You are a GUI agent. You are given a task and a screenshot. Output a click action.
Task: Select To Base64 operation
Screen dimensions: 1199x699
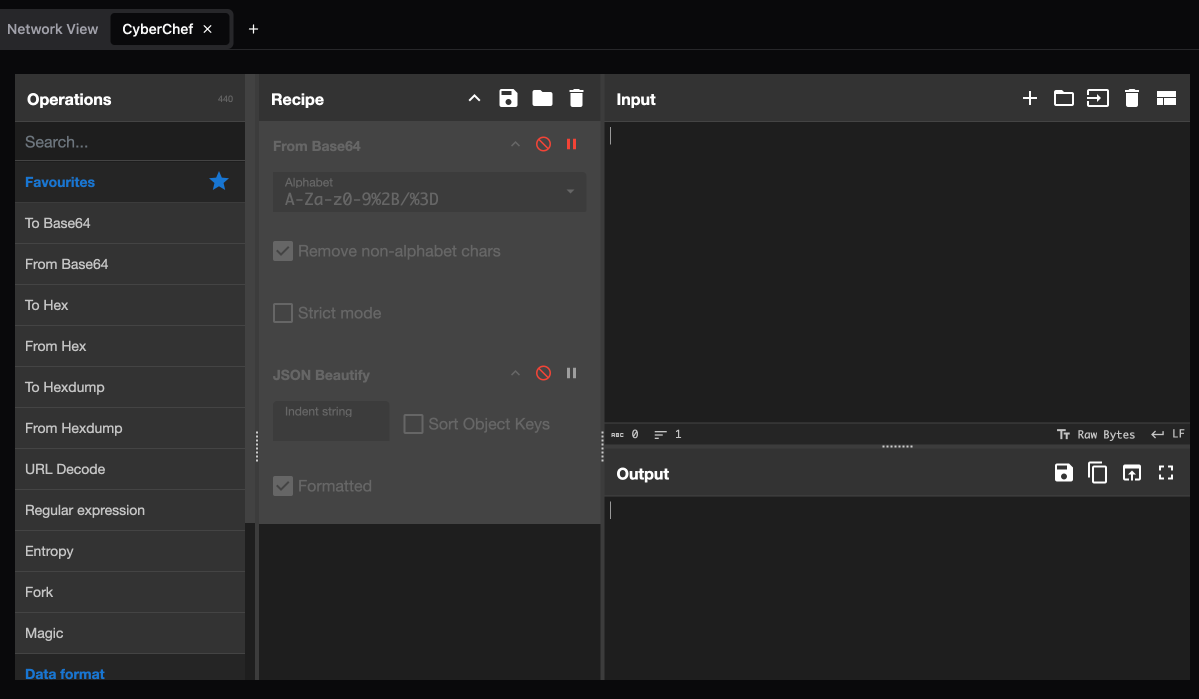[130, 223]
